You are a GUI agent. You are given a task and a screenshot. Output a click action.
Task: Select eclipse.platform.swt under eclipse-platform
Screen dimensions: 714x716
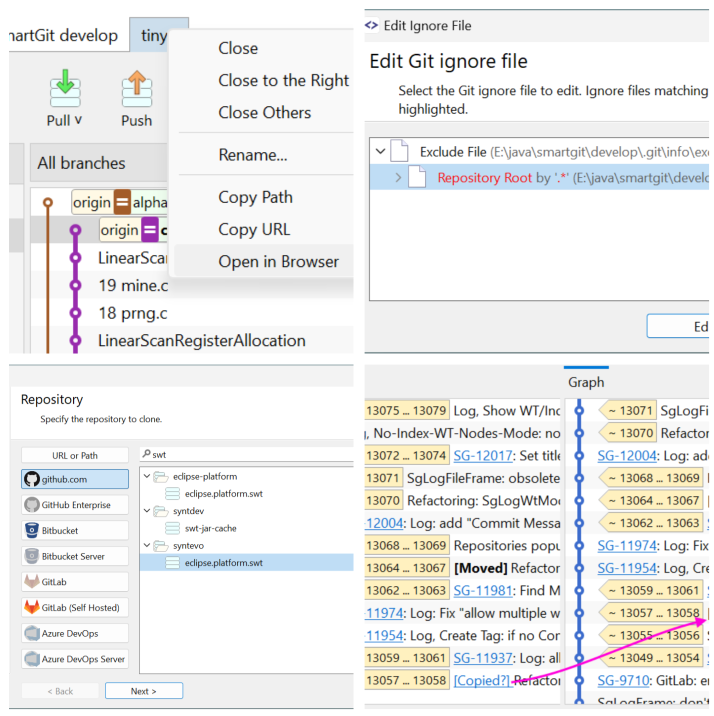coord(224,494)
